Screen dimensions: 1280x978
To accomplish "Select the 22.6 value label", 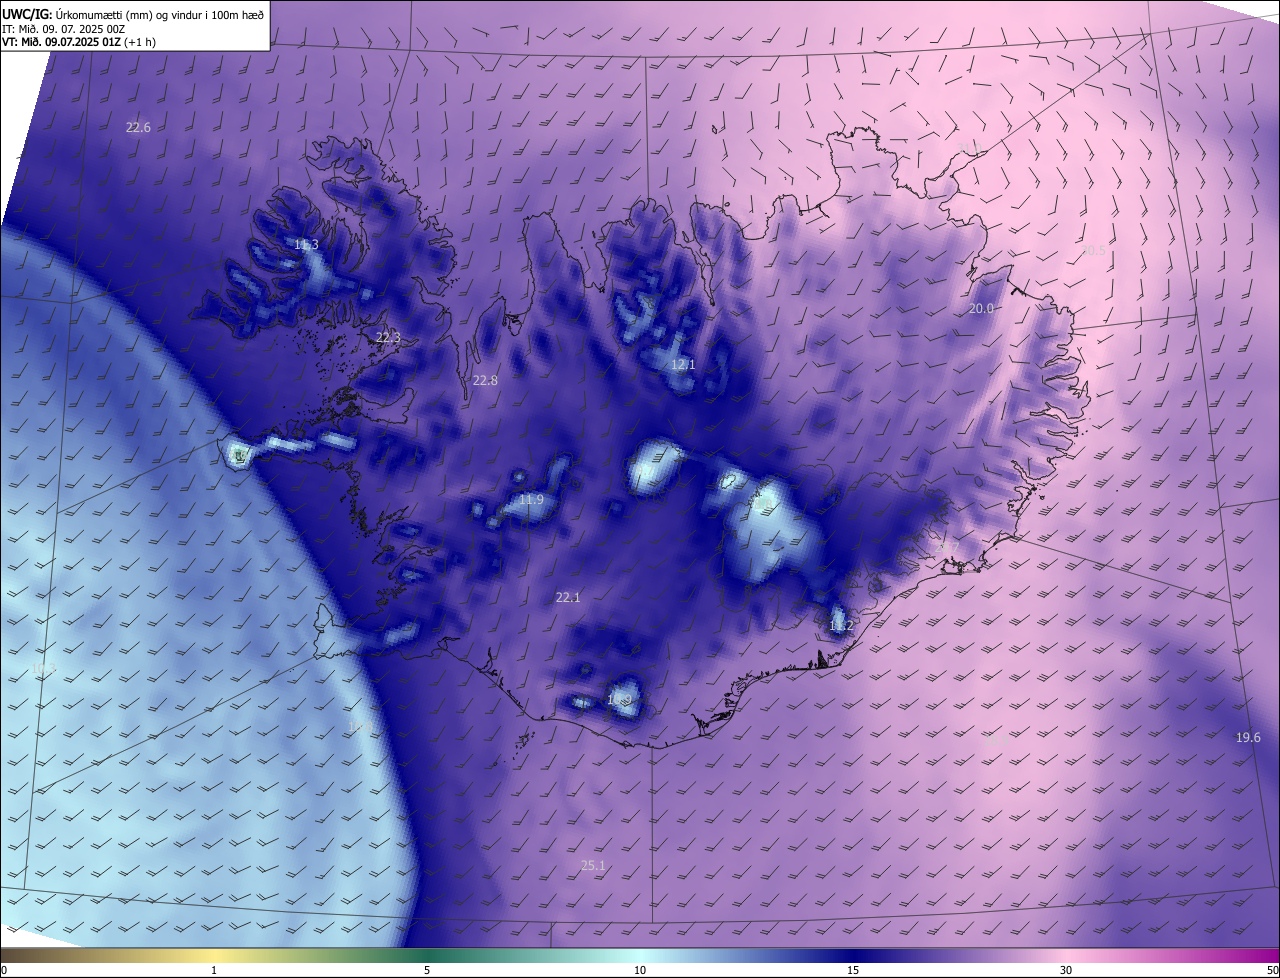I will coord(138,127).
